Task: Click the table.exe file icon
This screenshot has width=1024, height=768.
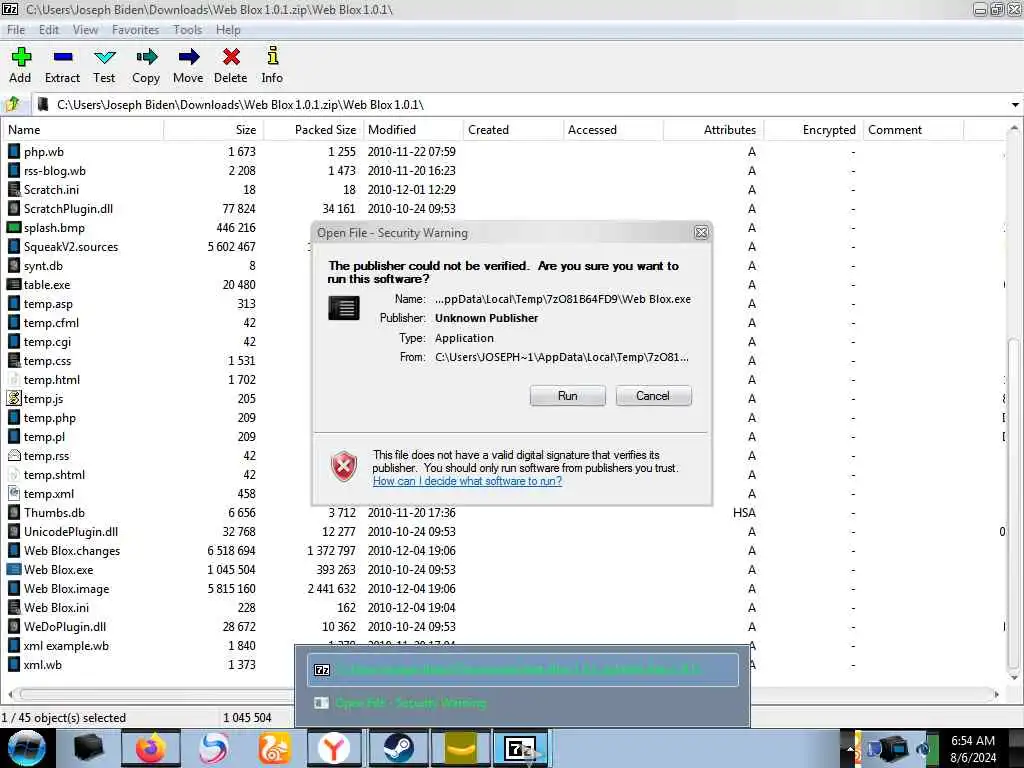Action: pyautogui.click(x=14, y=284)
